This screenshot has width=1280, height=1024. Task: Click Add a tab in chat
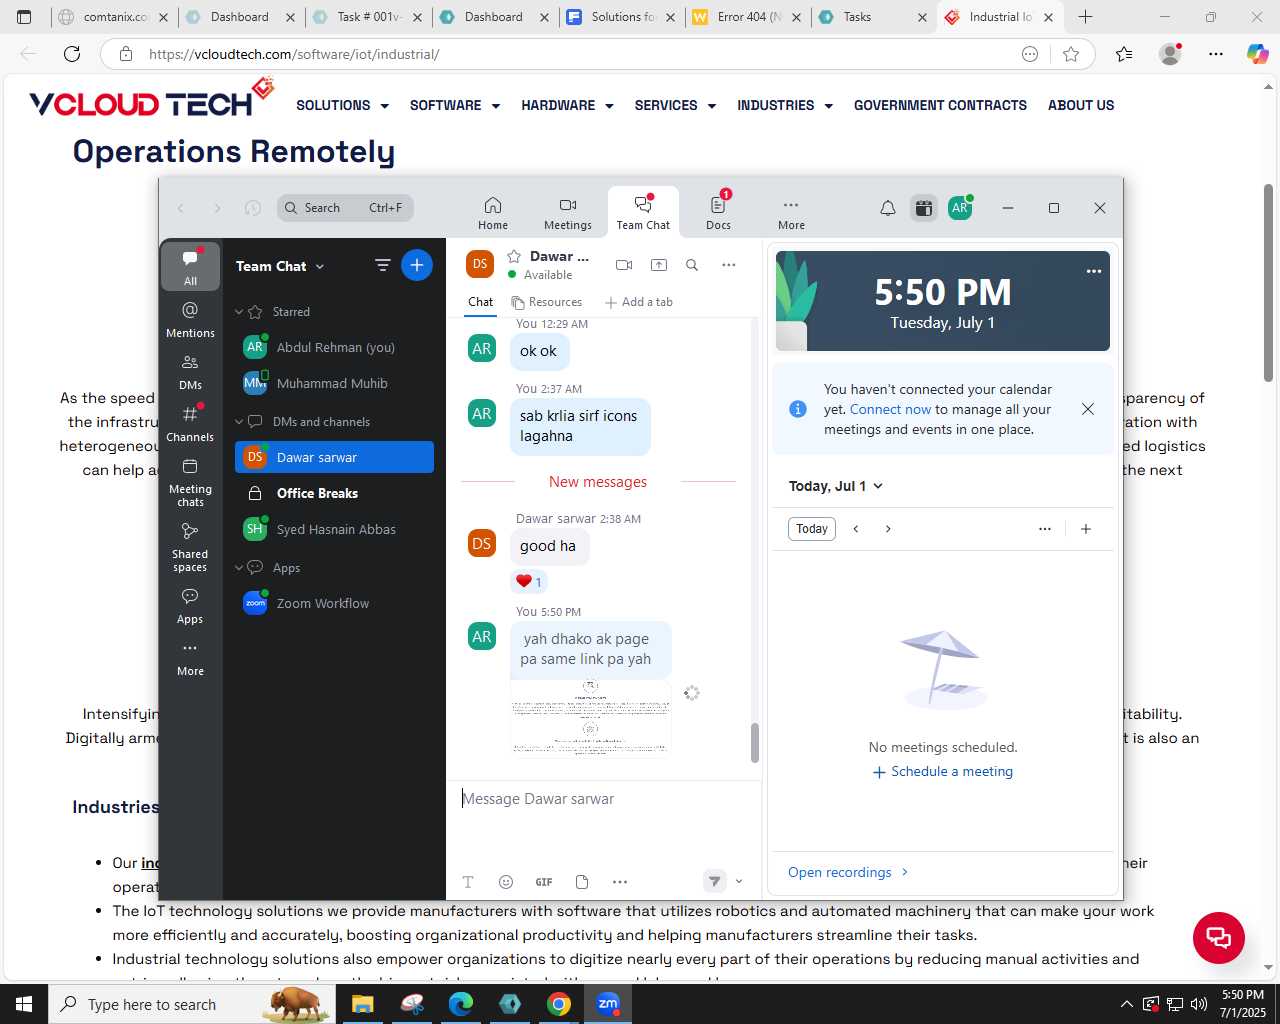pyautogui.click(x=638, y=302)
